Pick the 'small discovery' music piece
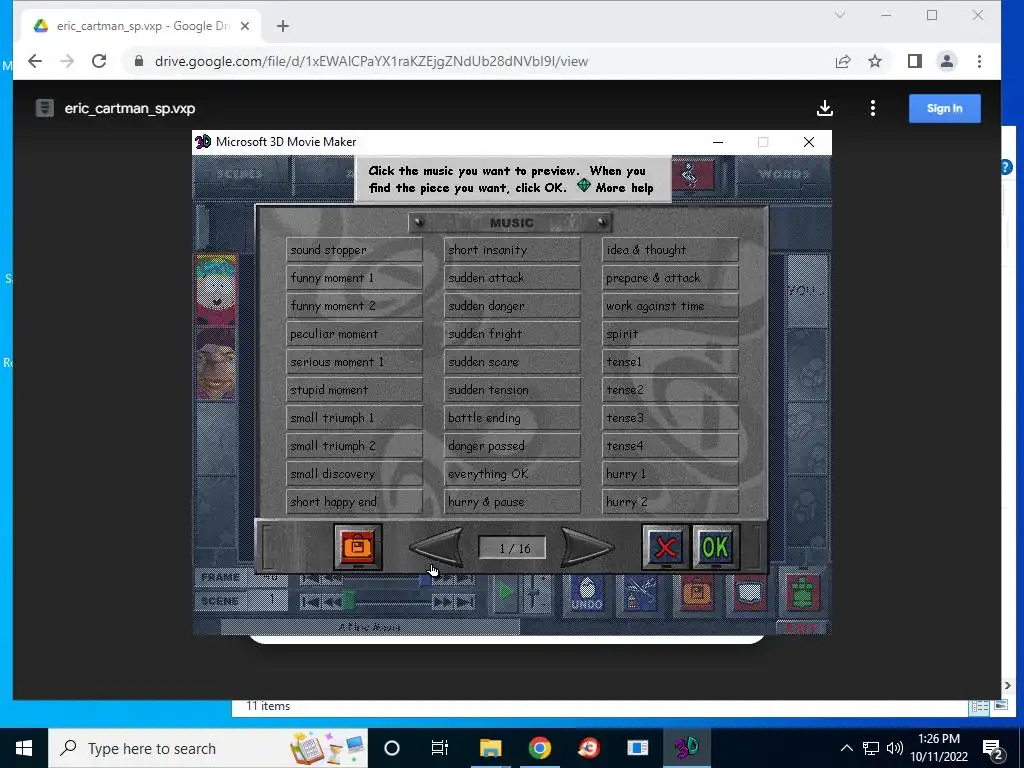 354,474
